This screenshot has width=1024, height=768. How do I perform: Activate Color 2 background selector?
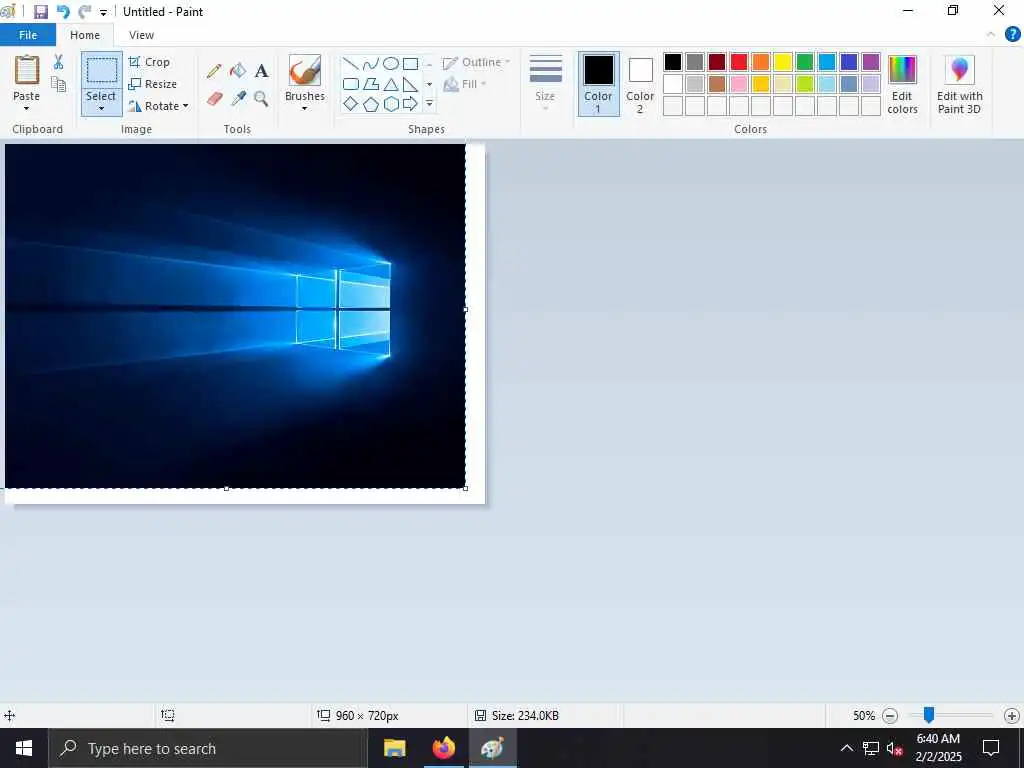pos(640,84)
